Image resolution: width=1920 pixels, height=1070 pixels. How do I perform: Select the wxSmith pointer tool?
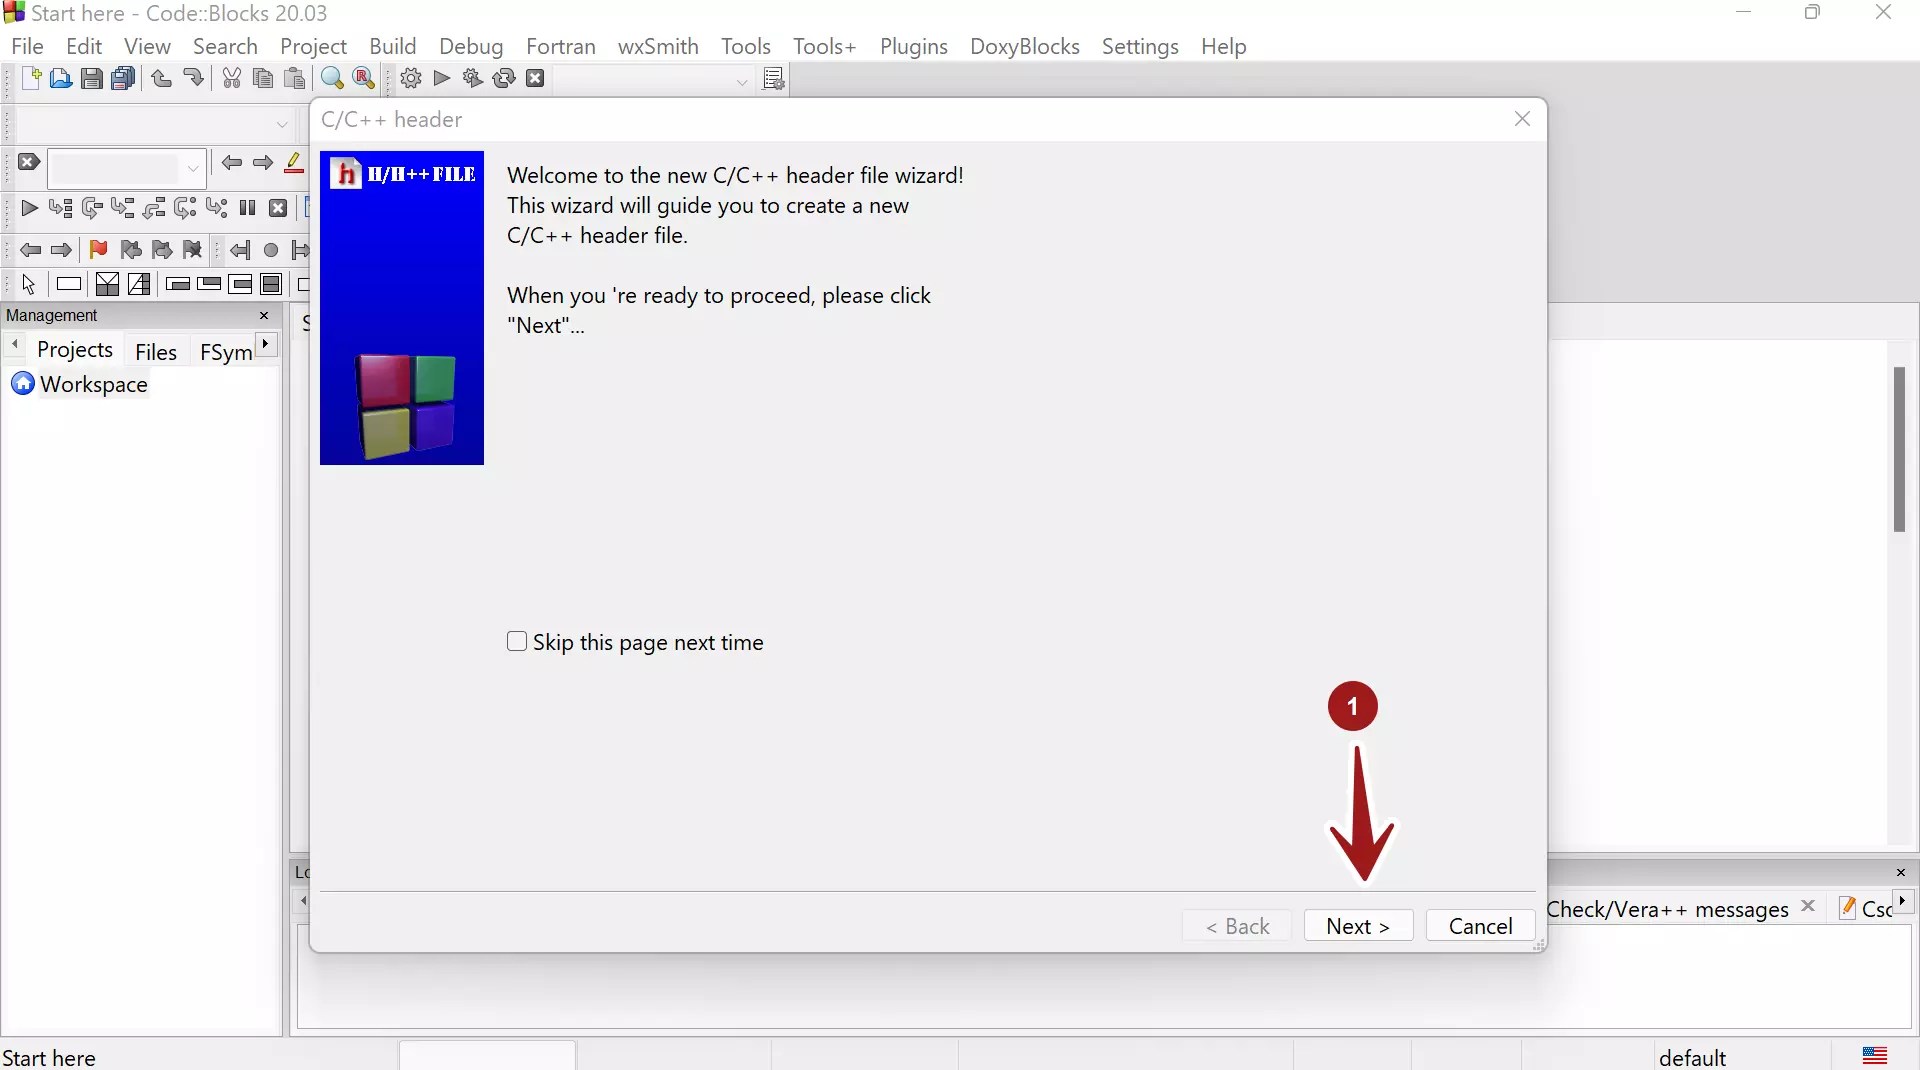(x=28, y=285)
